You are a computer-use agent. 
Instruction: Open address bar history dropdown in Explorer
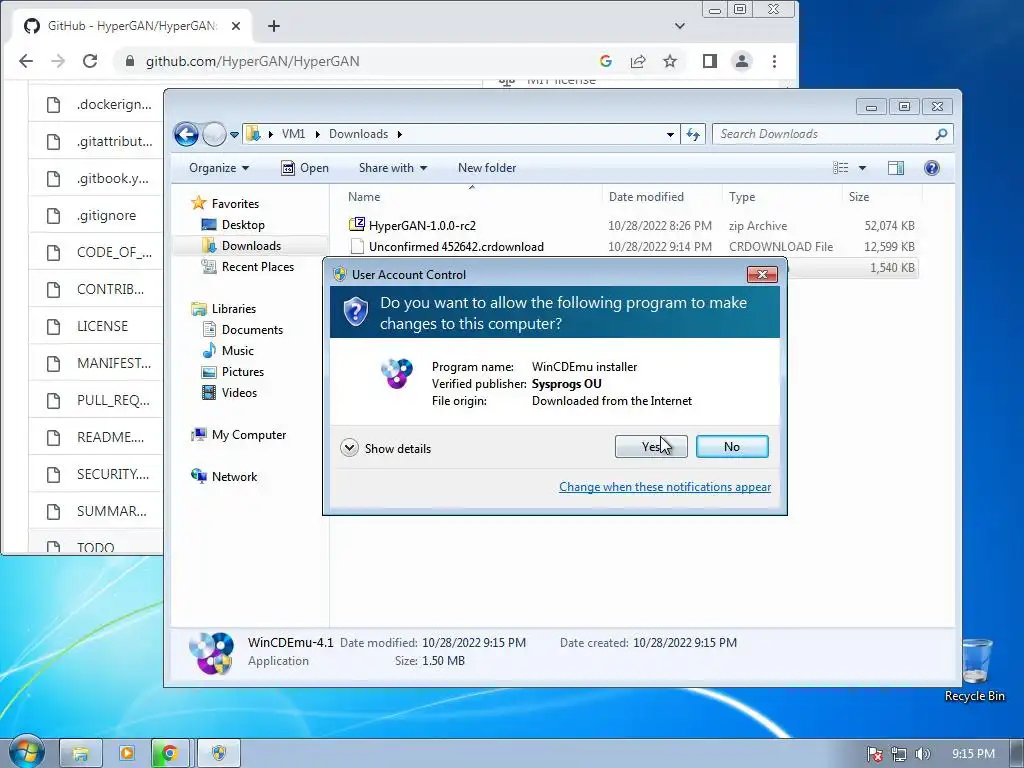click(670, 135)
